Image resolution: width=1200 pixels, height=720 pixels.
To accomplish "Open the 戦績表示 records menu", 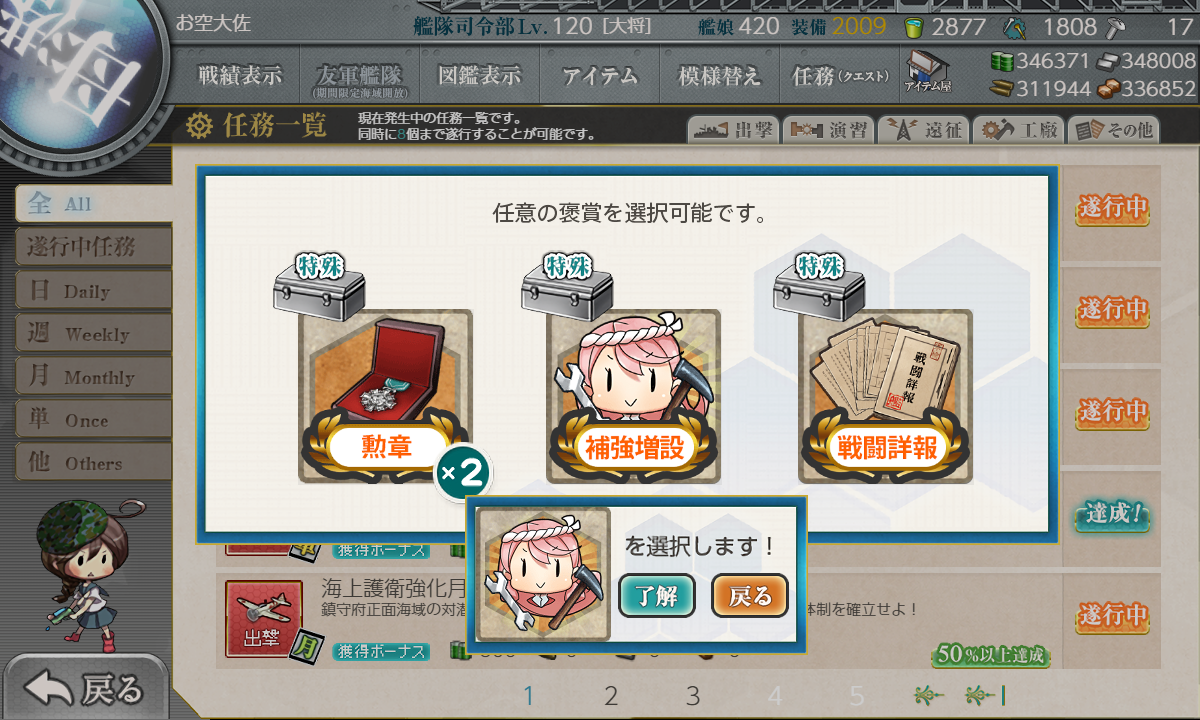I will tap(240, 75).
